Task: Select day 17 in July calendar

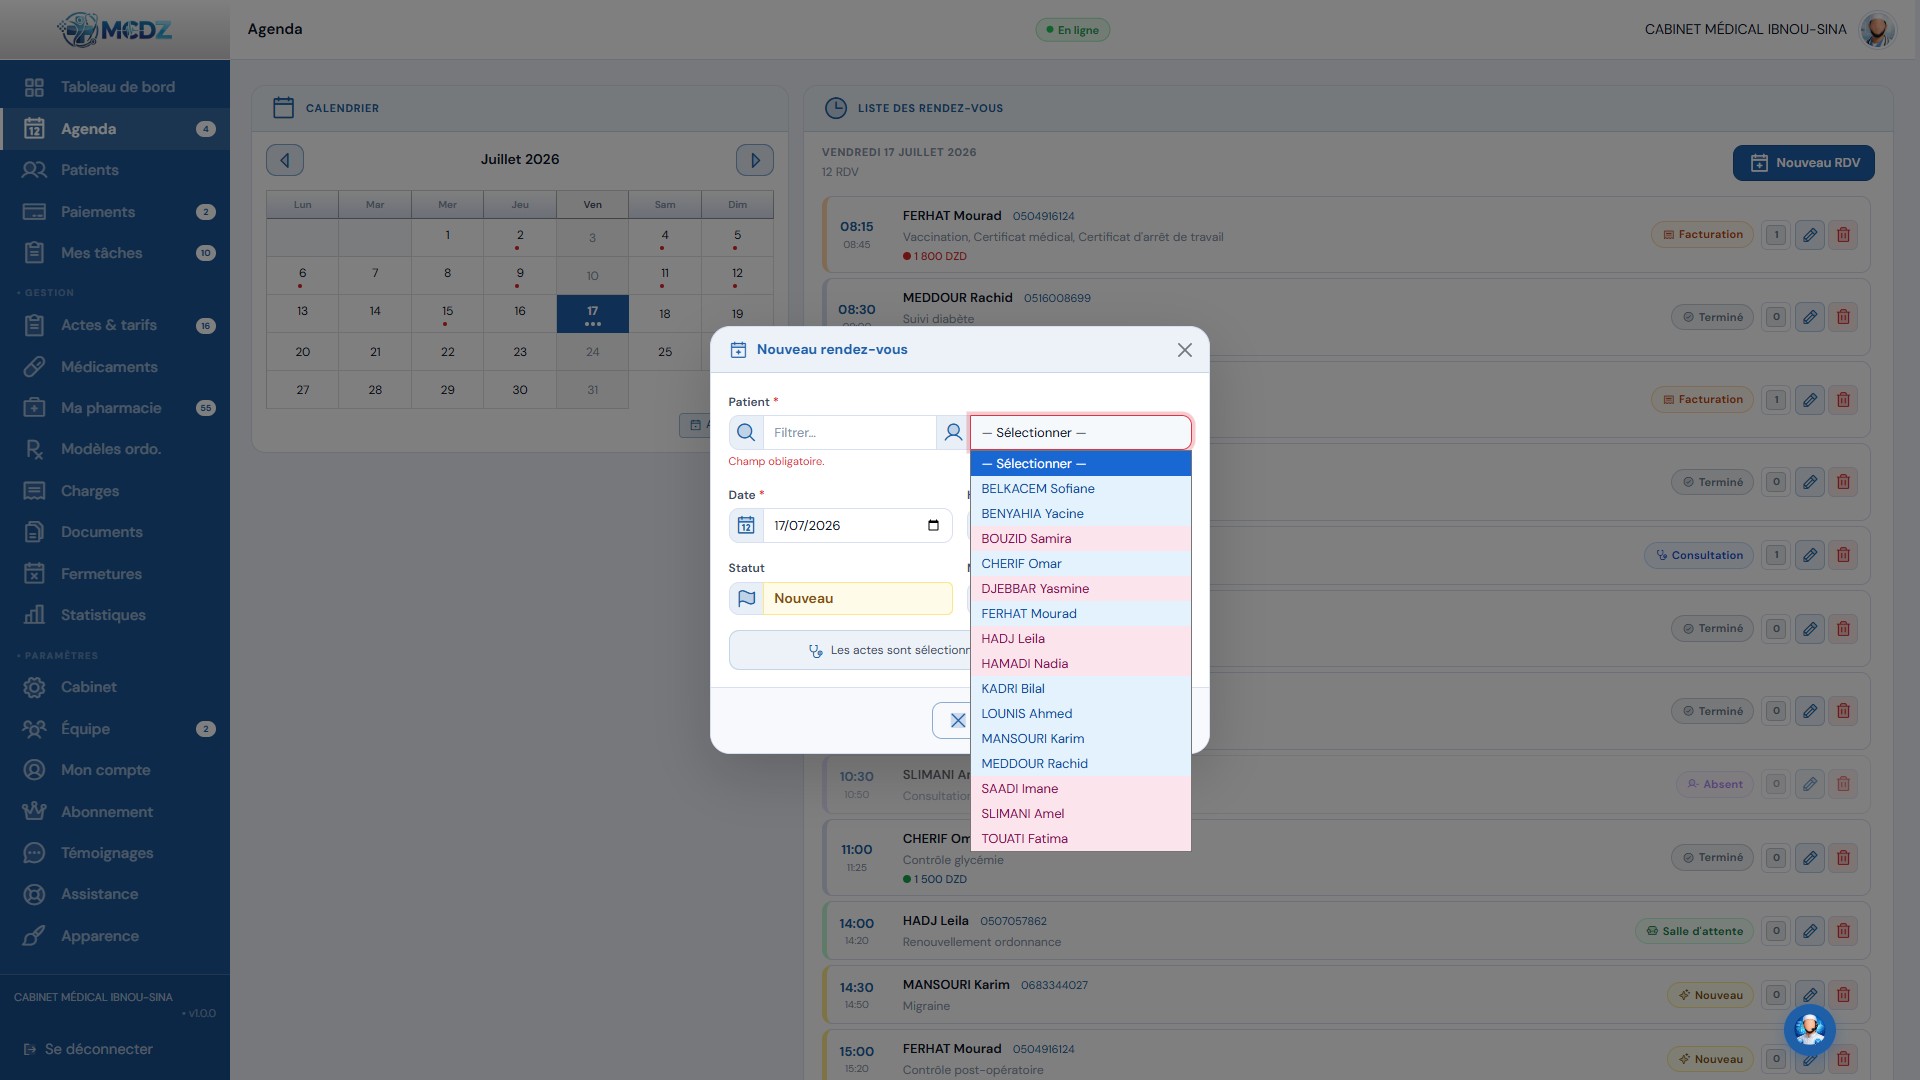Action: [593, 314]
